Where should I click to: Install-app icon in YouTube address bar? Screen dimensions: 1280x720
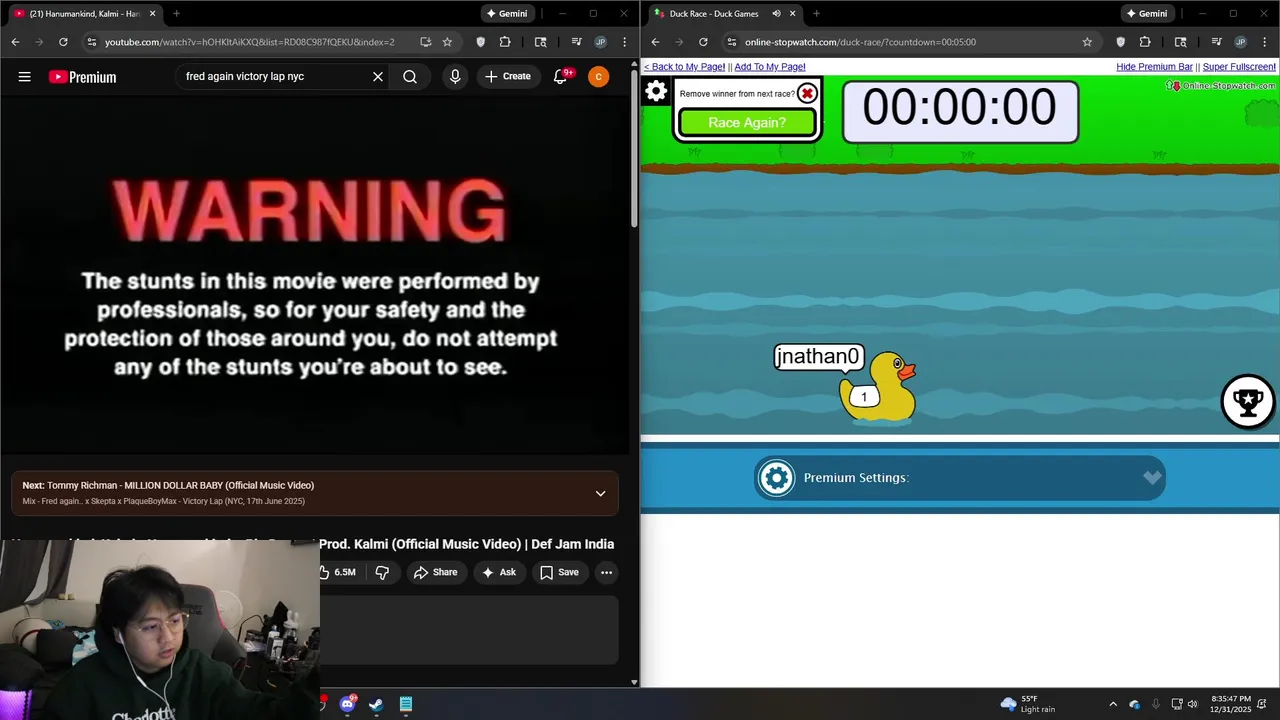[425, 42]
